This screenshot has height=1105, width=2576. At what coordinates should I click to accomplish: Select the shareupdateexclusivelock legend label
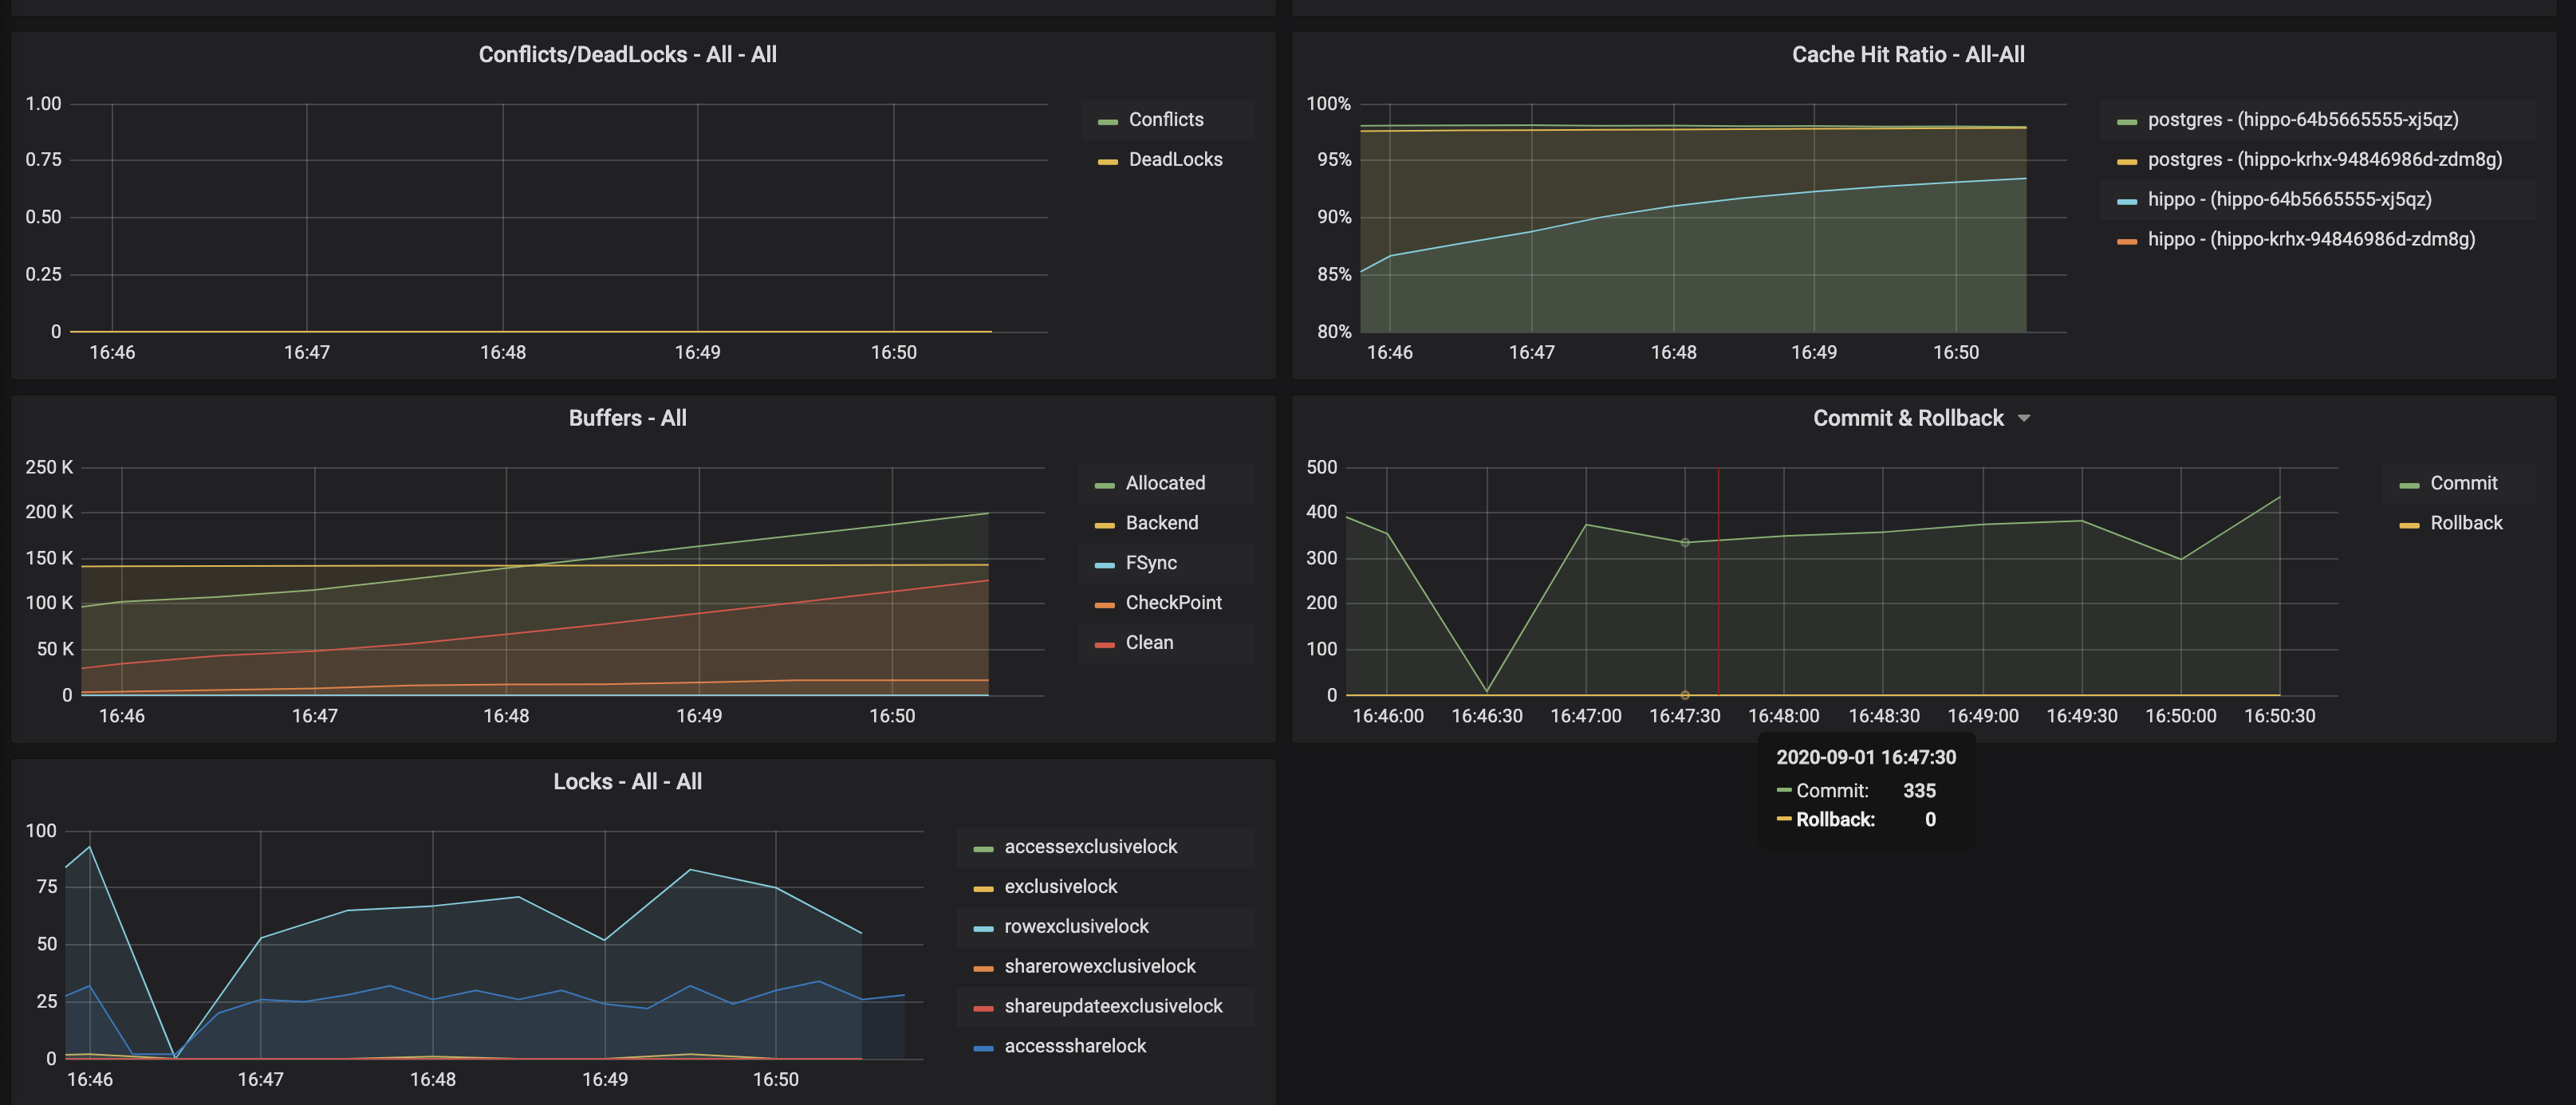click(x=1113, y=1006)
